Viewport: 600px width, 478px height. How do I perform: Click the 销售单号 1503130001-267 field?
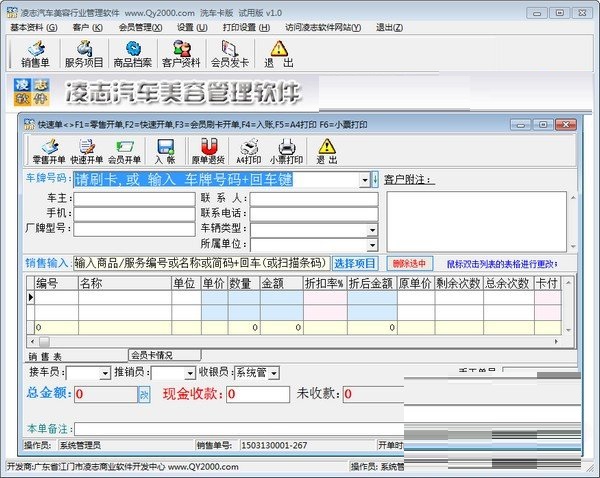(307, 445)
